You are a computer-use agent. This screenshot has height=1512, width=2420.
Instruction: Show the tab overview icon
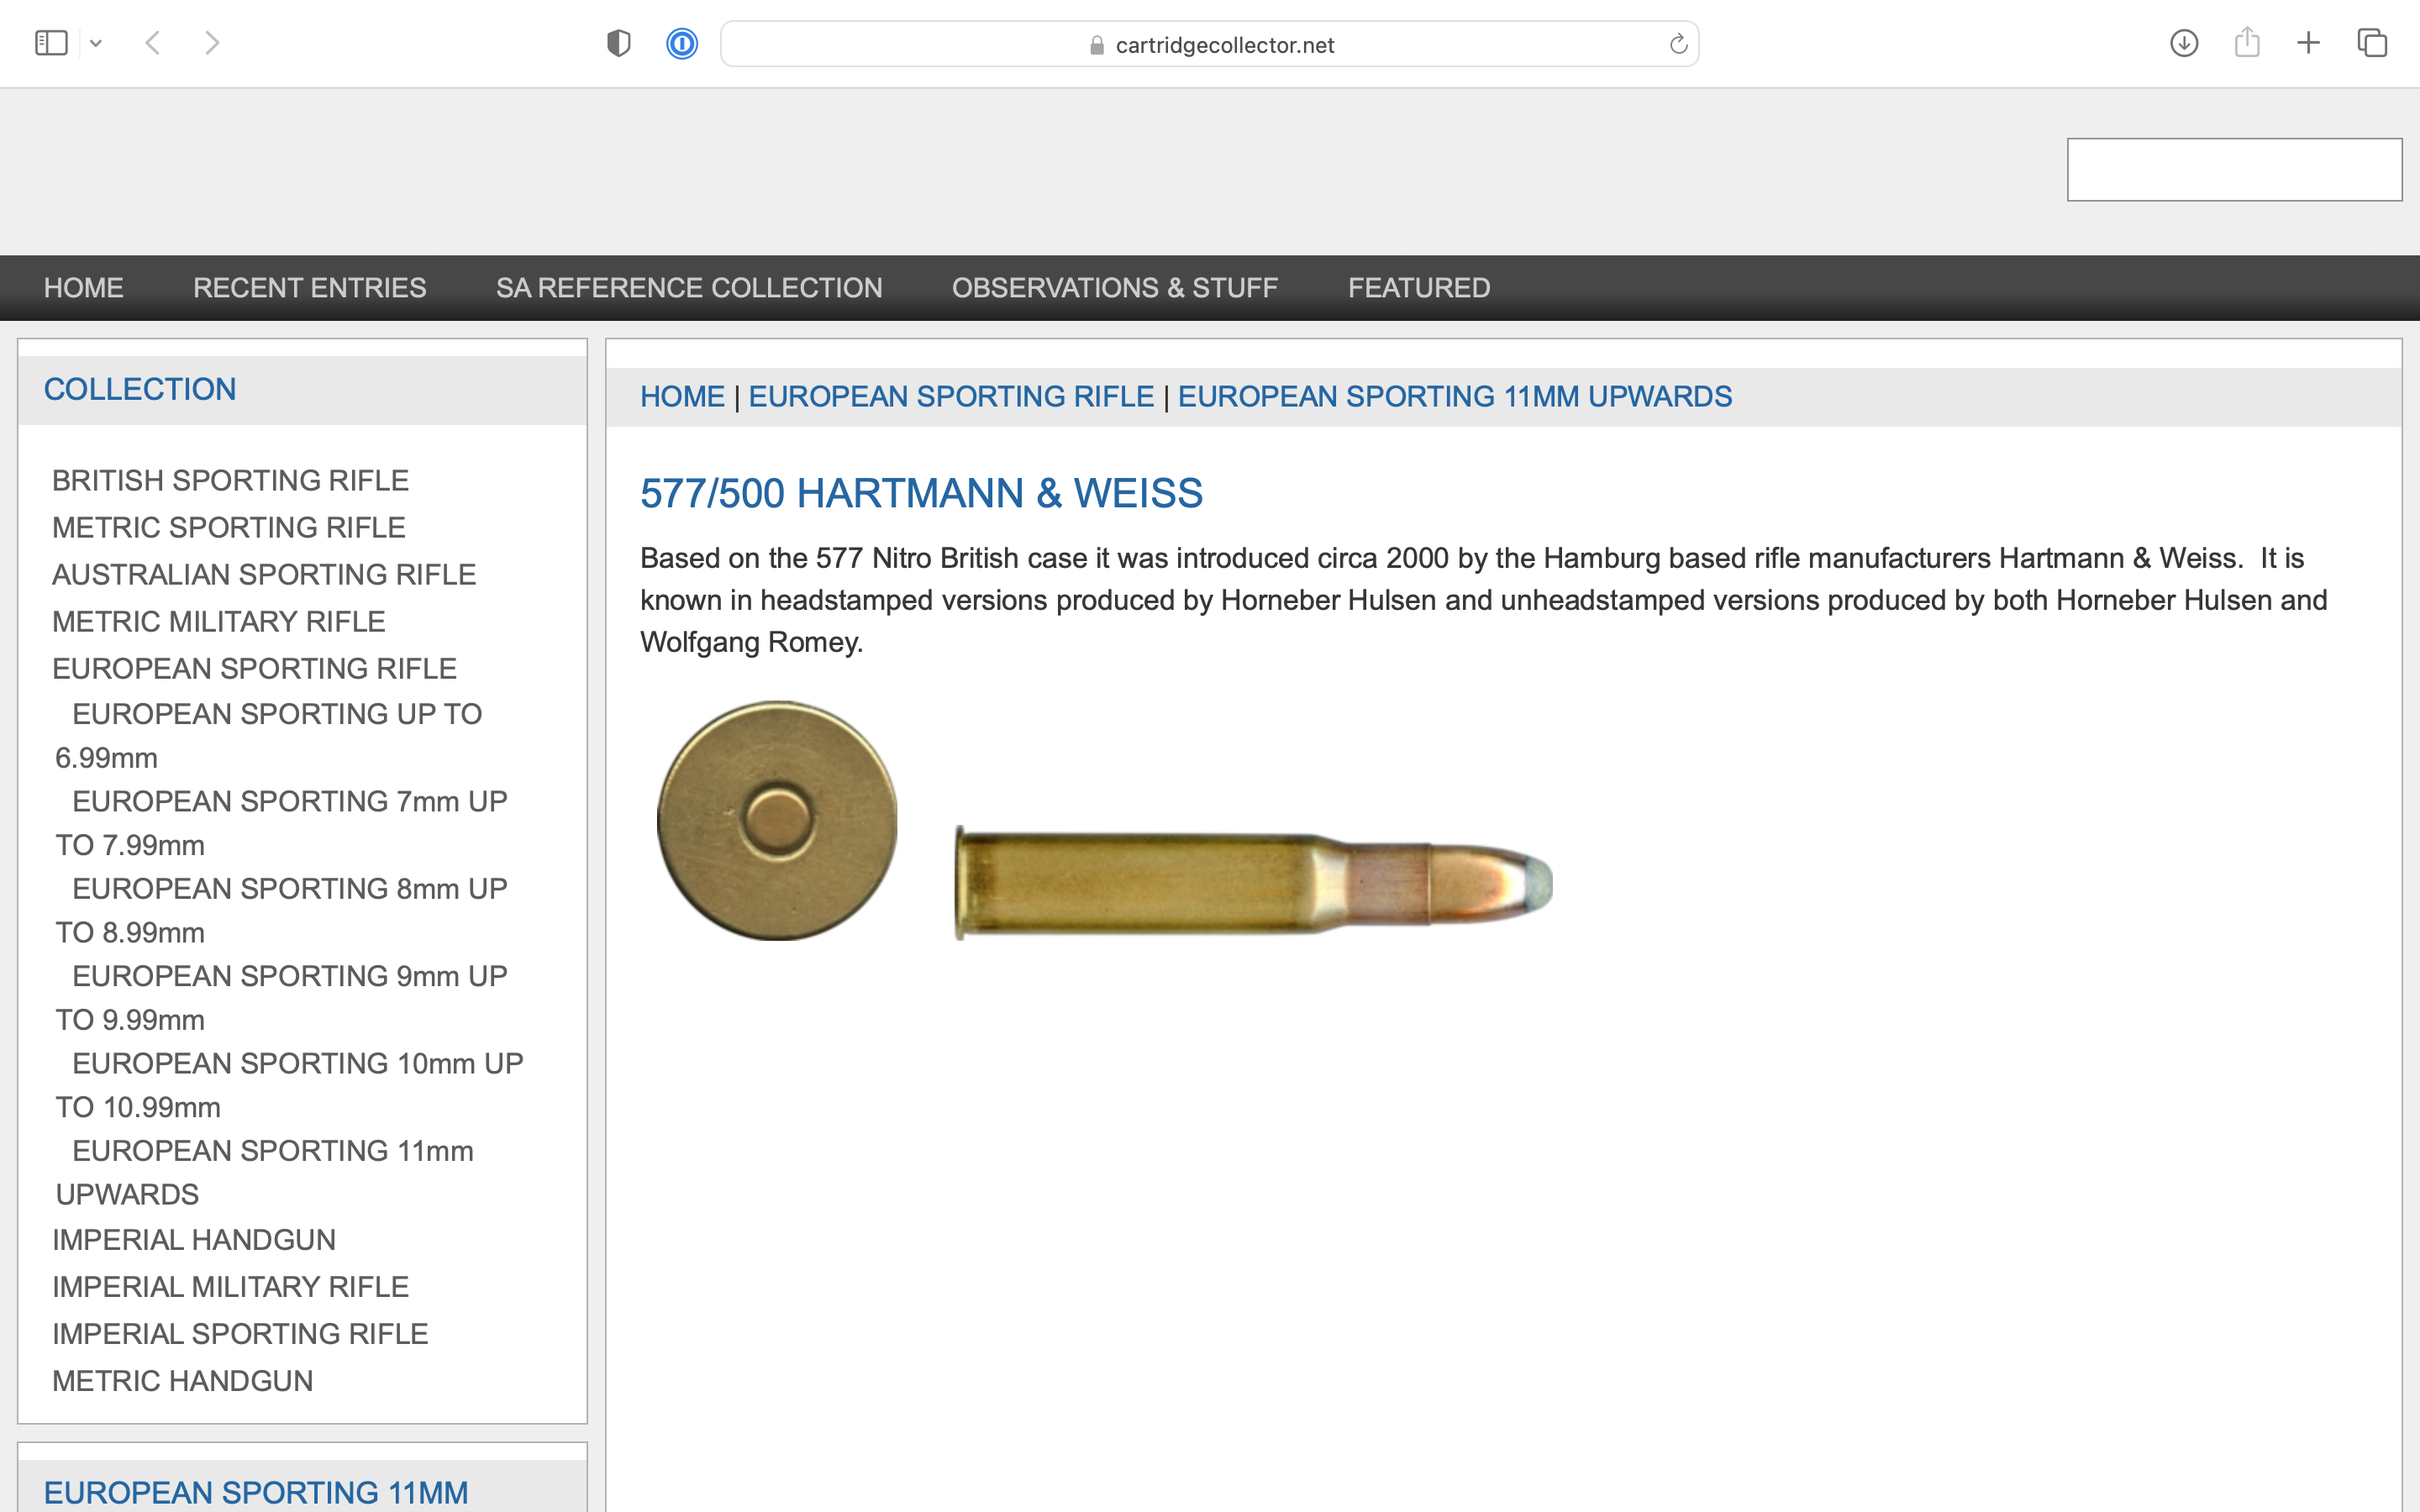tap(2372, 43)
